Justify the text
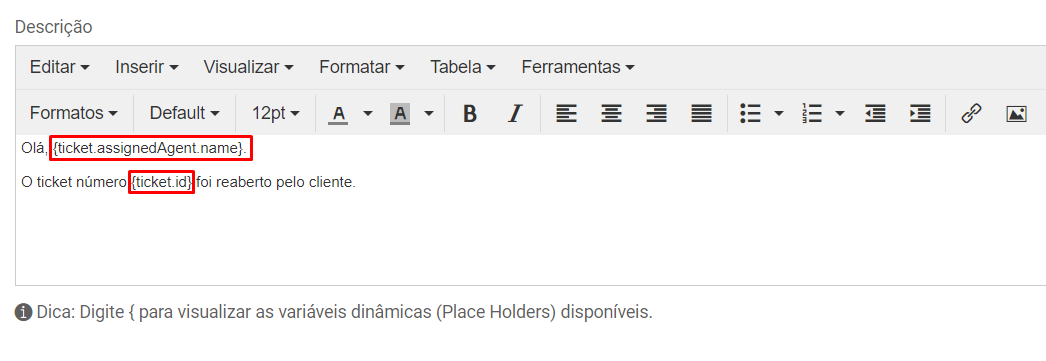Viewport: 1046px width, 361px height. (x=701, y=113)
